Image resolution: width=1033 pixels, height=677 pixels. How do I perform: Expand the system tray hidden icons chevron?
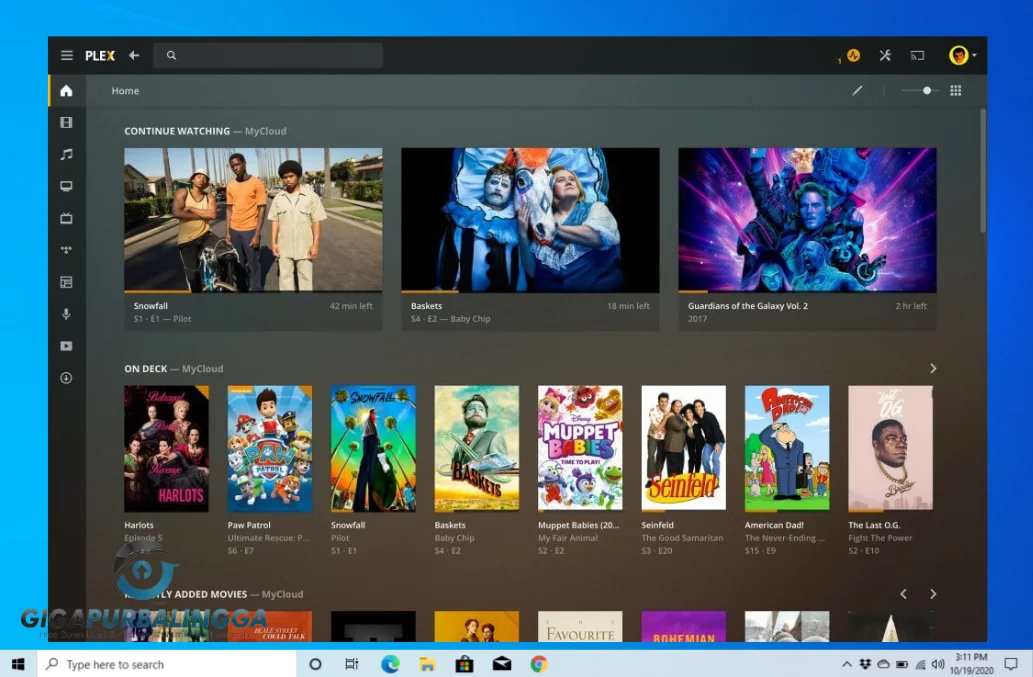tap(847, 664)
